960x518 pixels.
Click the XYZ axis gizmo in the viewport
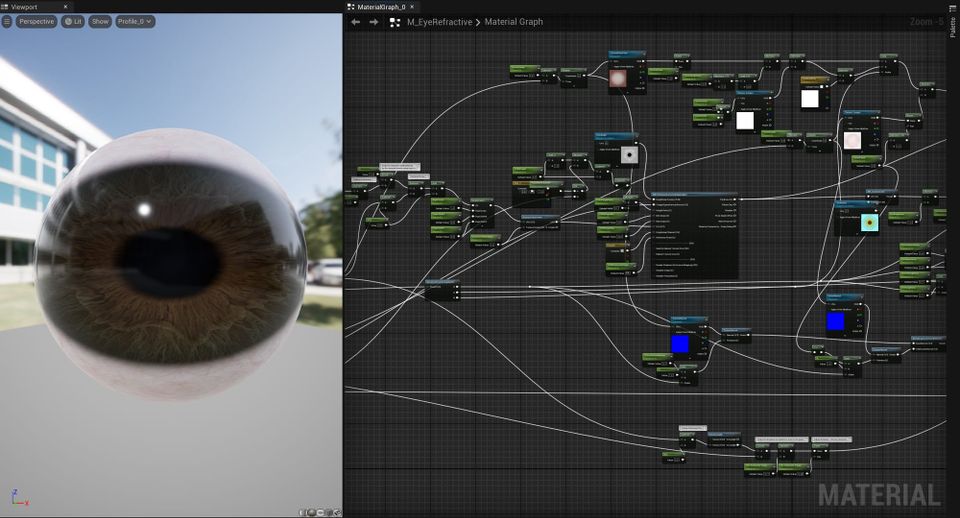pos(18,497)
